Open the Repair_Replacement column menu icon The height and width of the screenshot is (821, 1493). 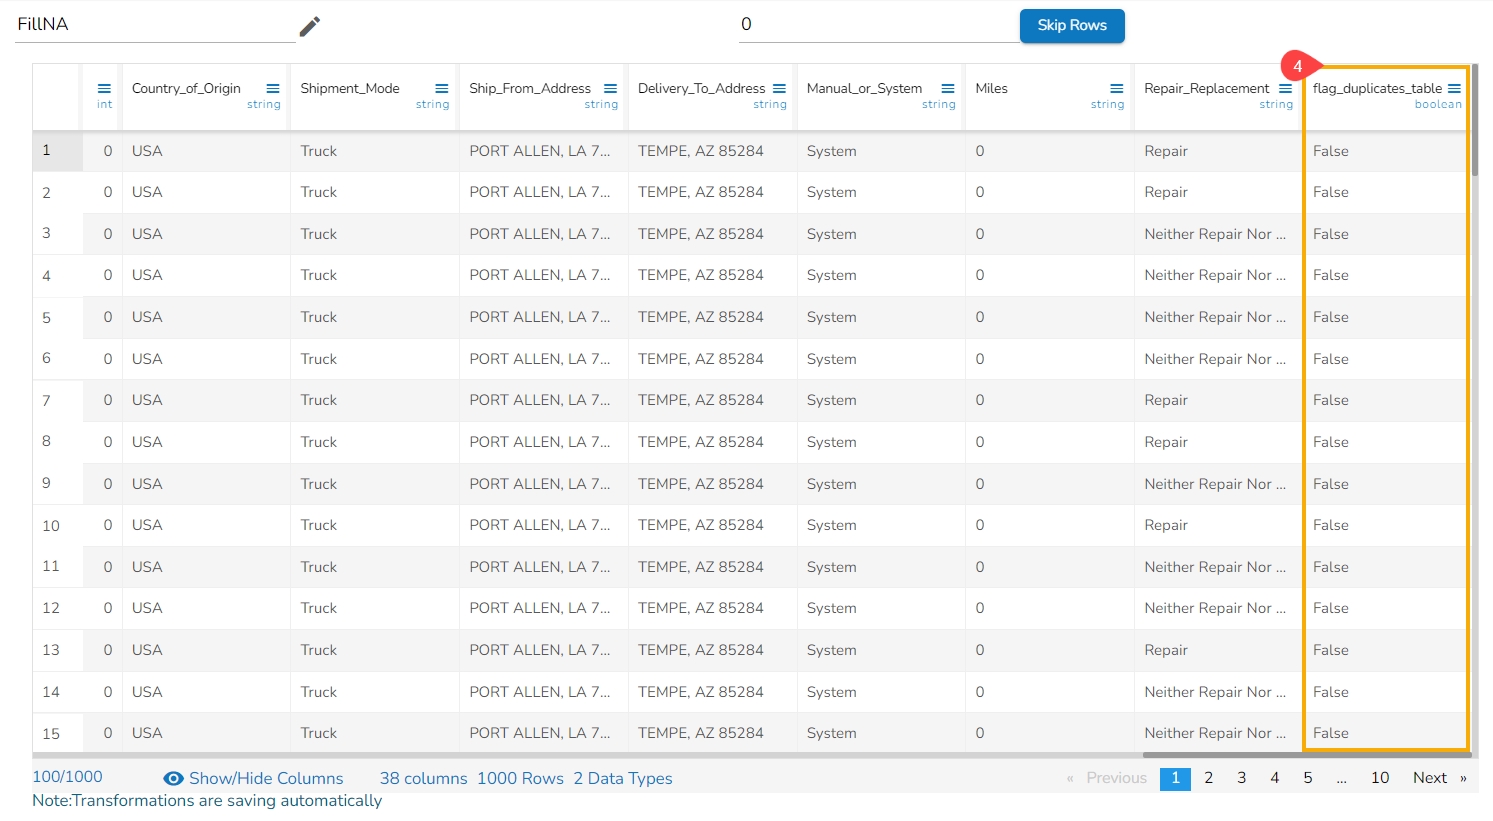[x=1285, y=89]
